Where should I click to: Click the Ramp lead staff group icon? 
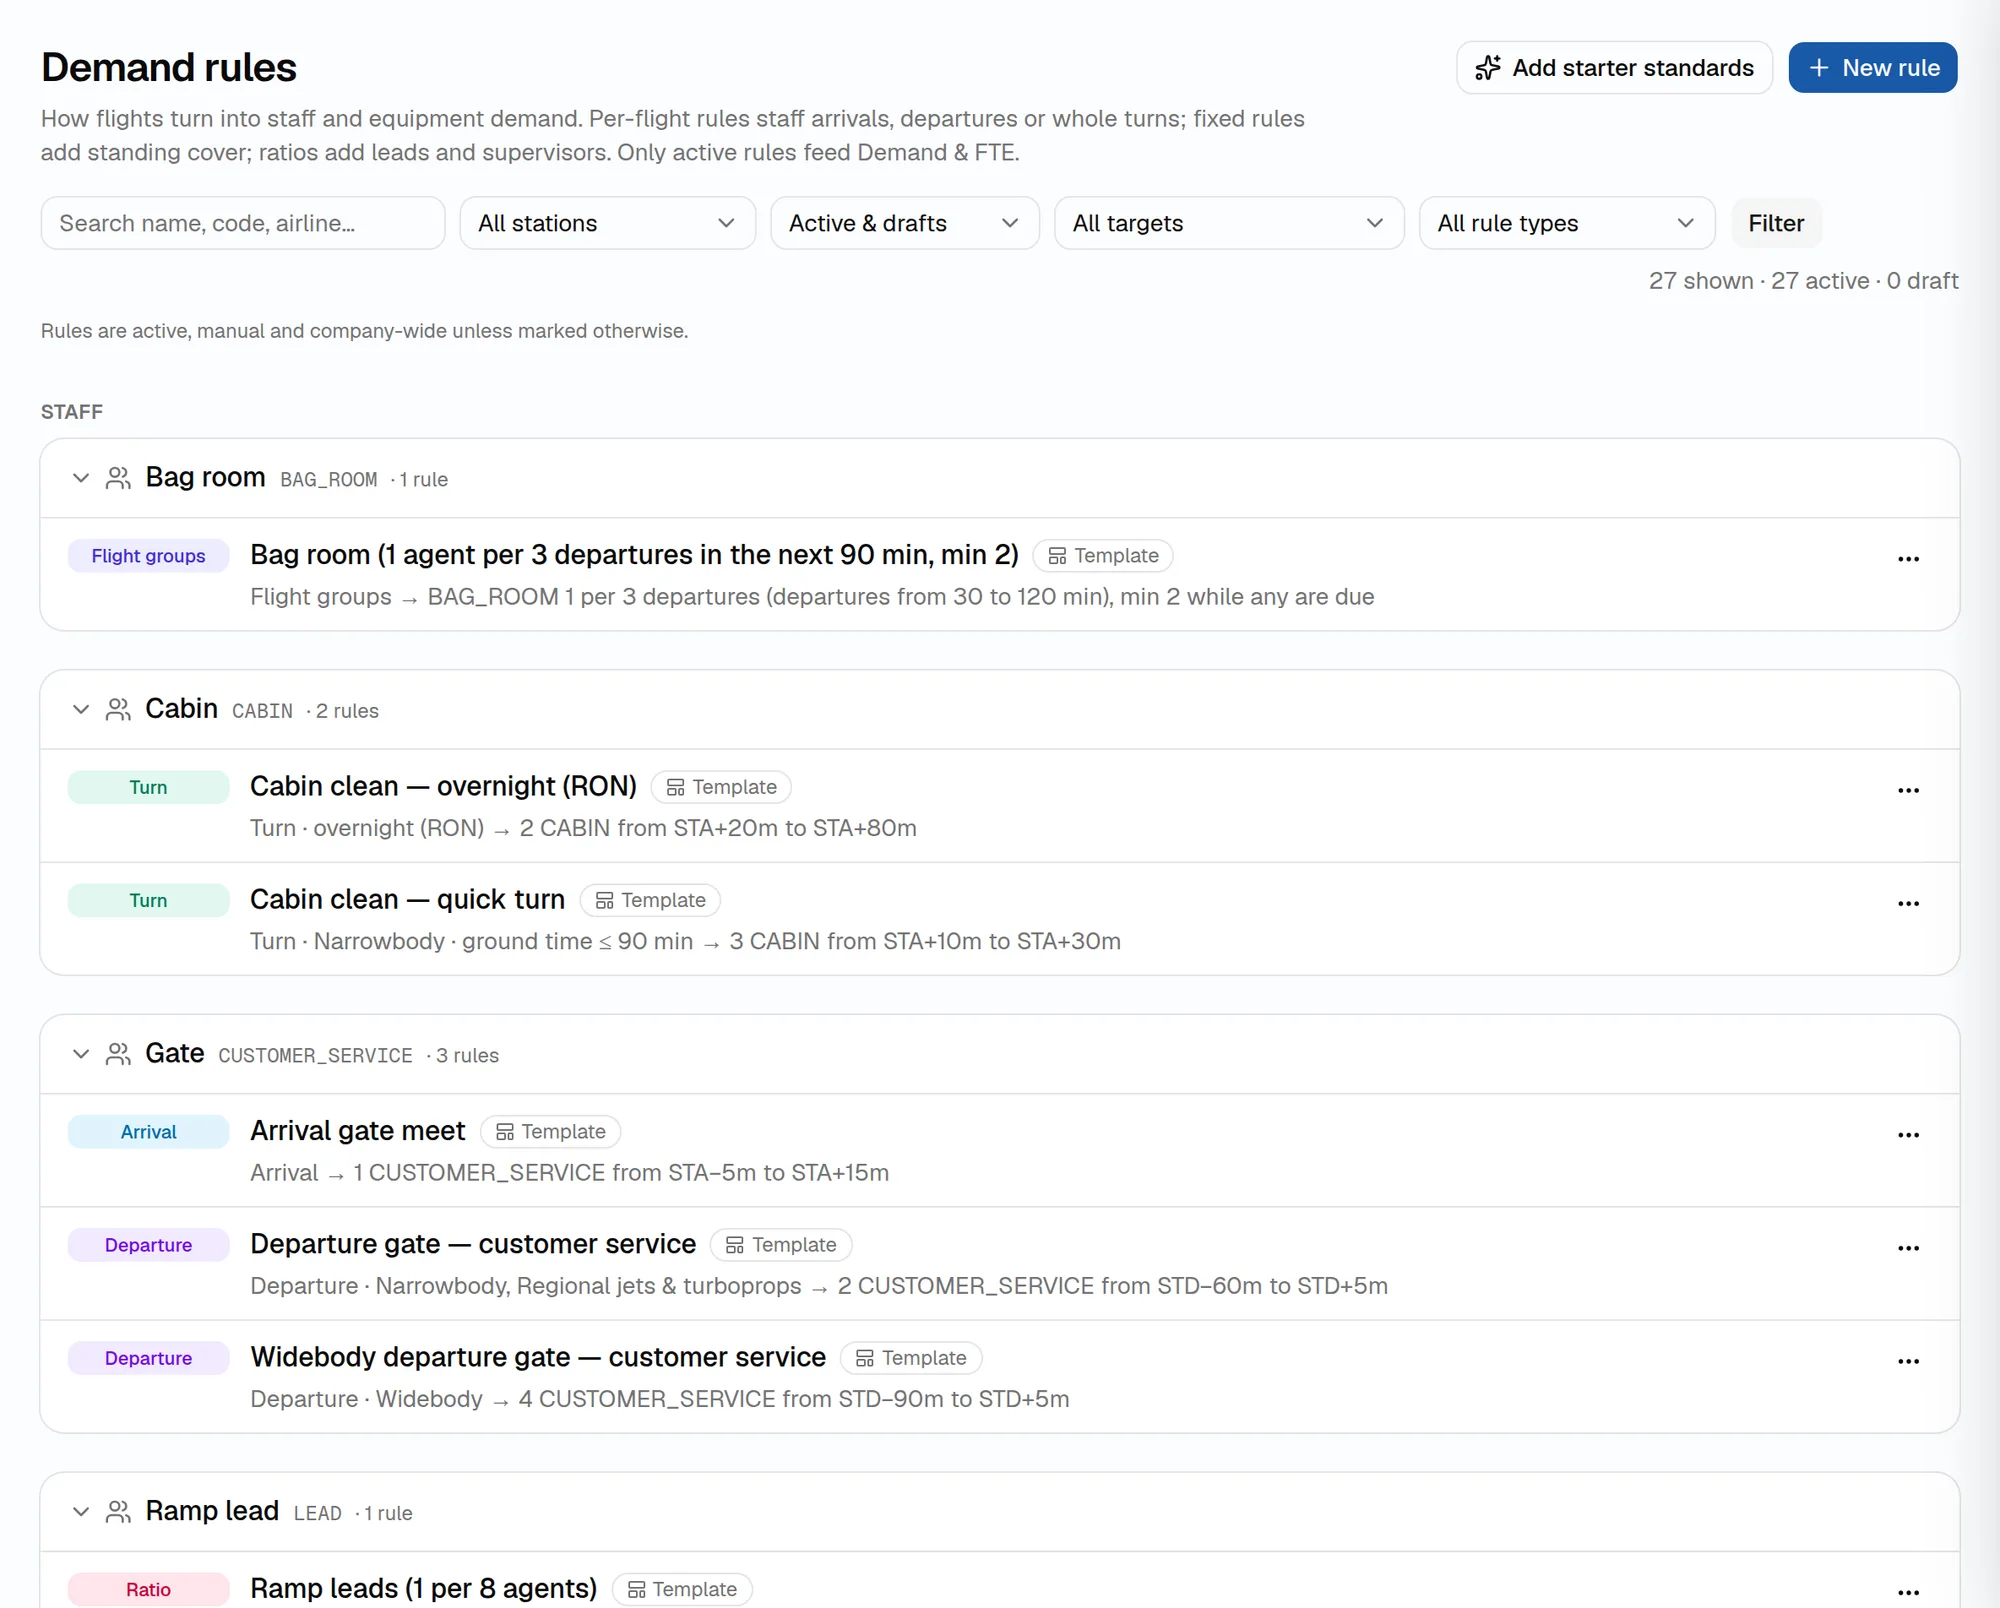click(x=118, y=1512)
